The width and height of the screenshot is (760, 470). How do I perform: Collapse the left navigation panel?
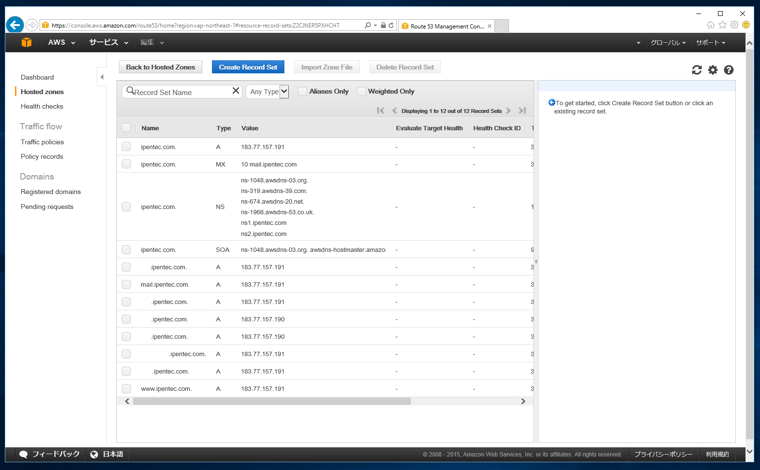pos(102,77)
